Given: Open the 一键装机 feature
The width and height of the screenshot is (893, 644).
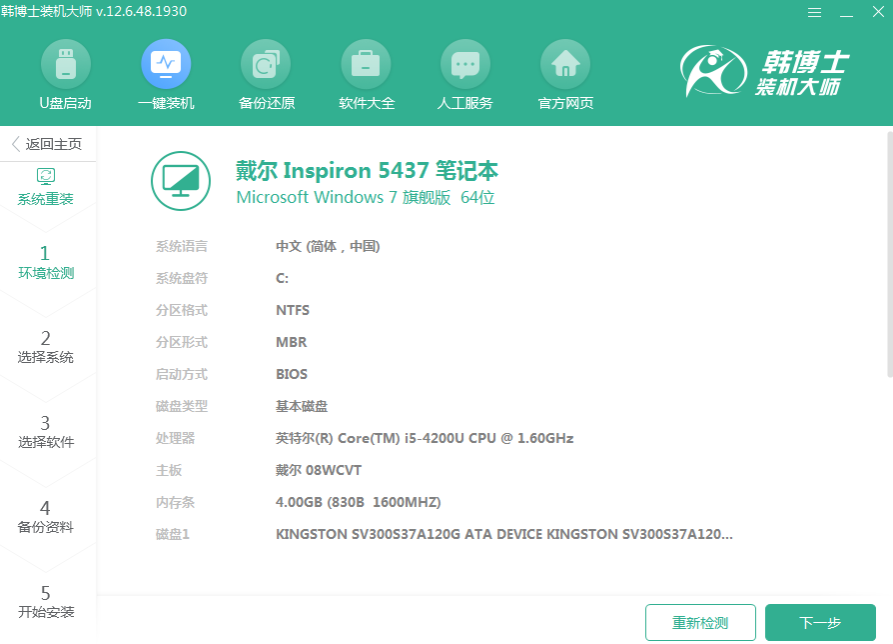Looking at the screenshot, I should pyautogui.click(x=165, y=74).
